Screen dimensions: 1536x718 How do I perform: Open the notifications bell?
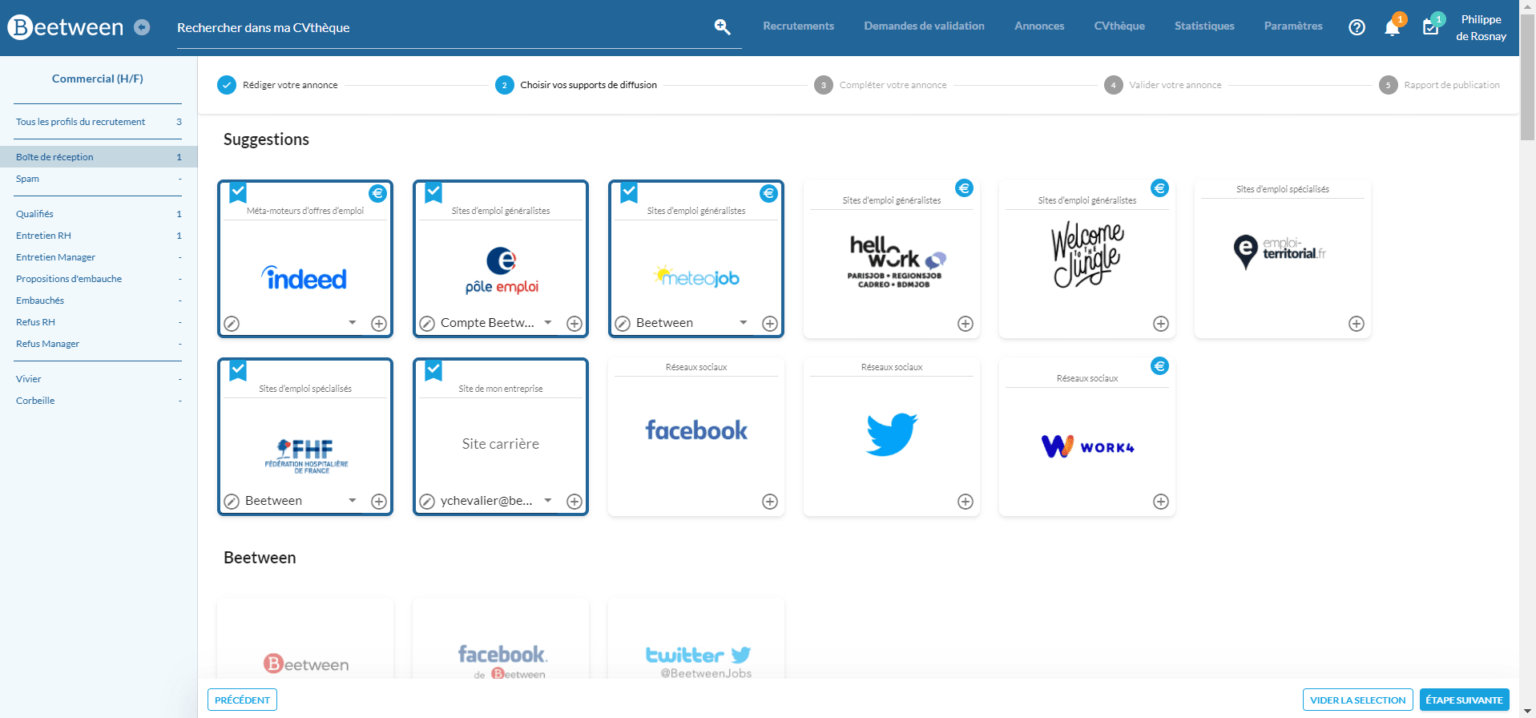[1392, 27]
